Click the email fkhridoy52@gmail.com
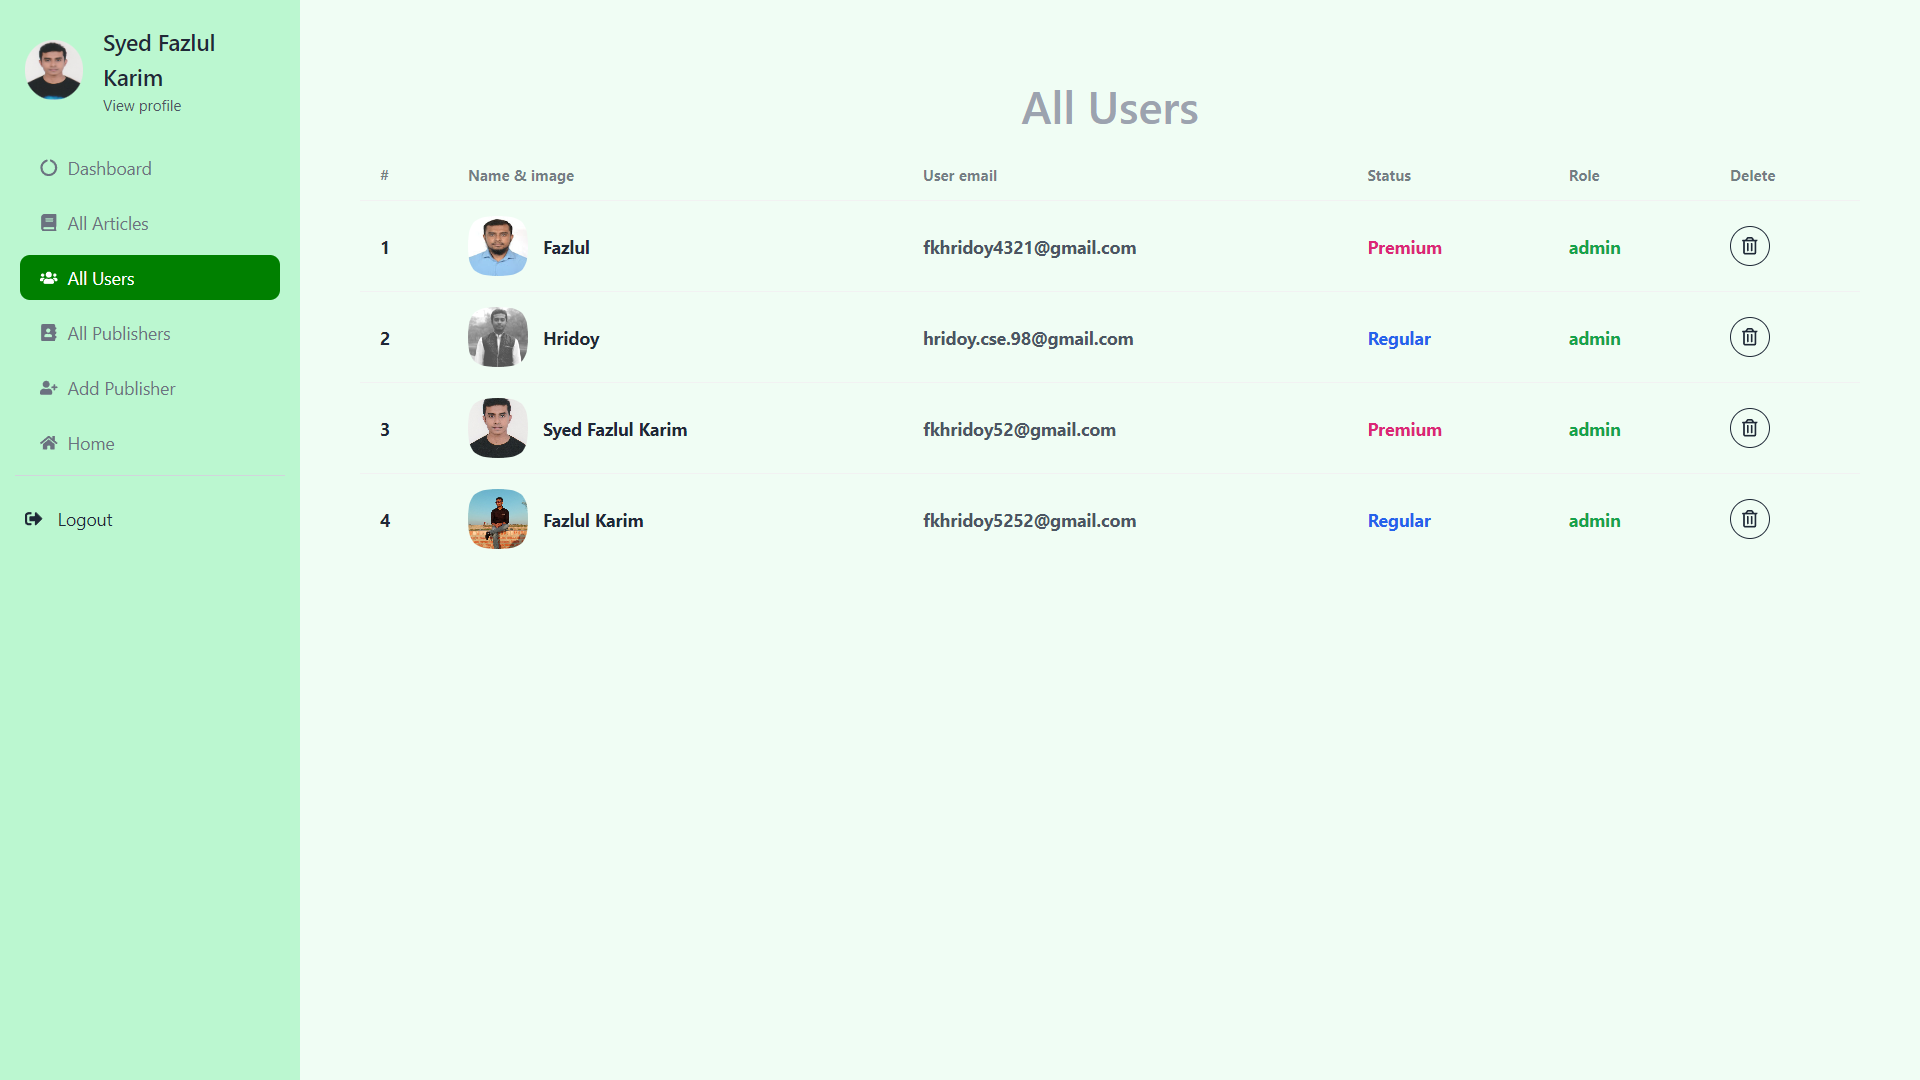Viewport: 1920px width, 1080px height. (x=1019, y=430)
